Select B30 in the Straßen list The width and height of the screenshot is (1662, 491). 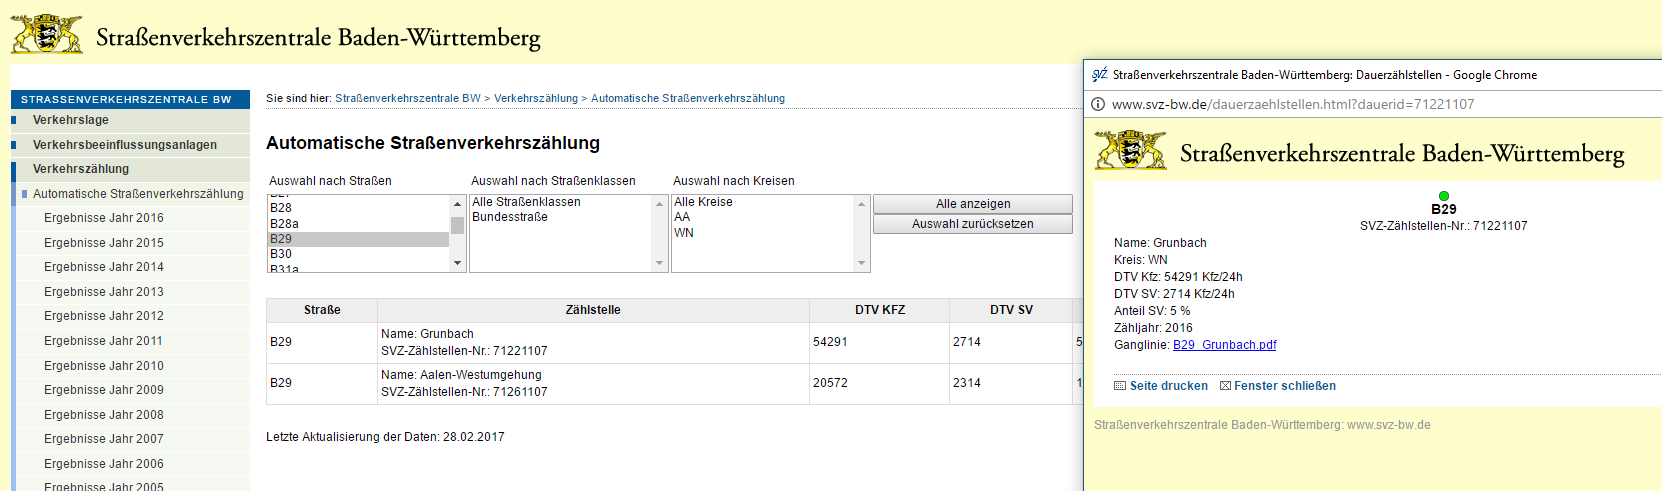pos(359,254)
